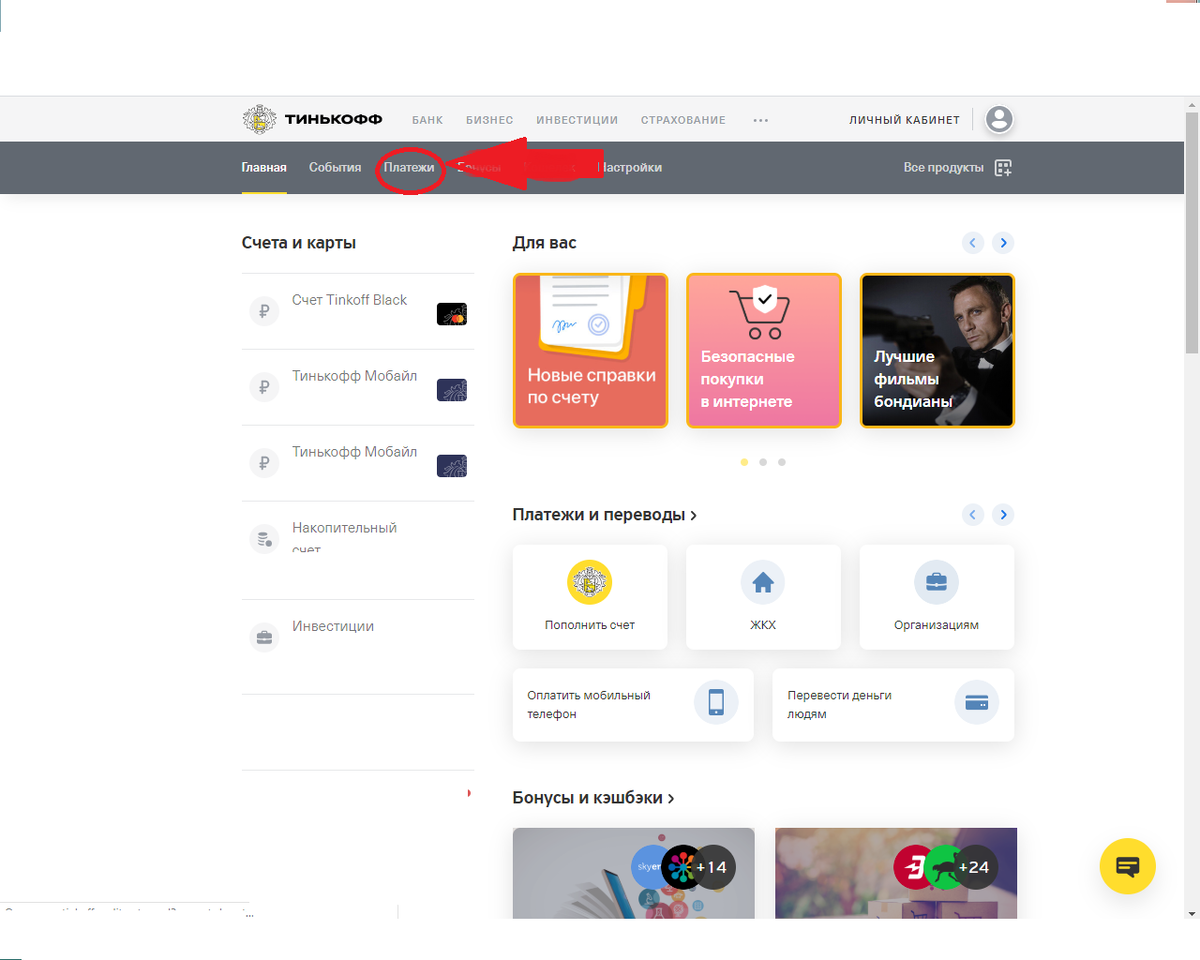Click the bank card transfer icon
The width and height of the screenshot is (1200, 960).
click(977, 702)
